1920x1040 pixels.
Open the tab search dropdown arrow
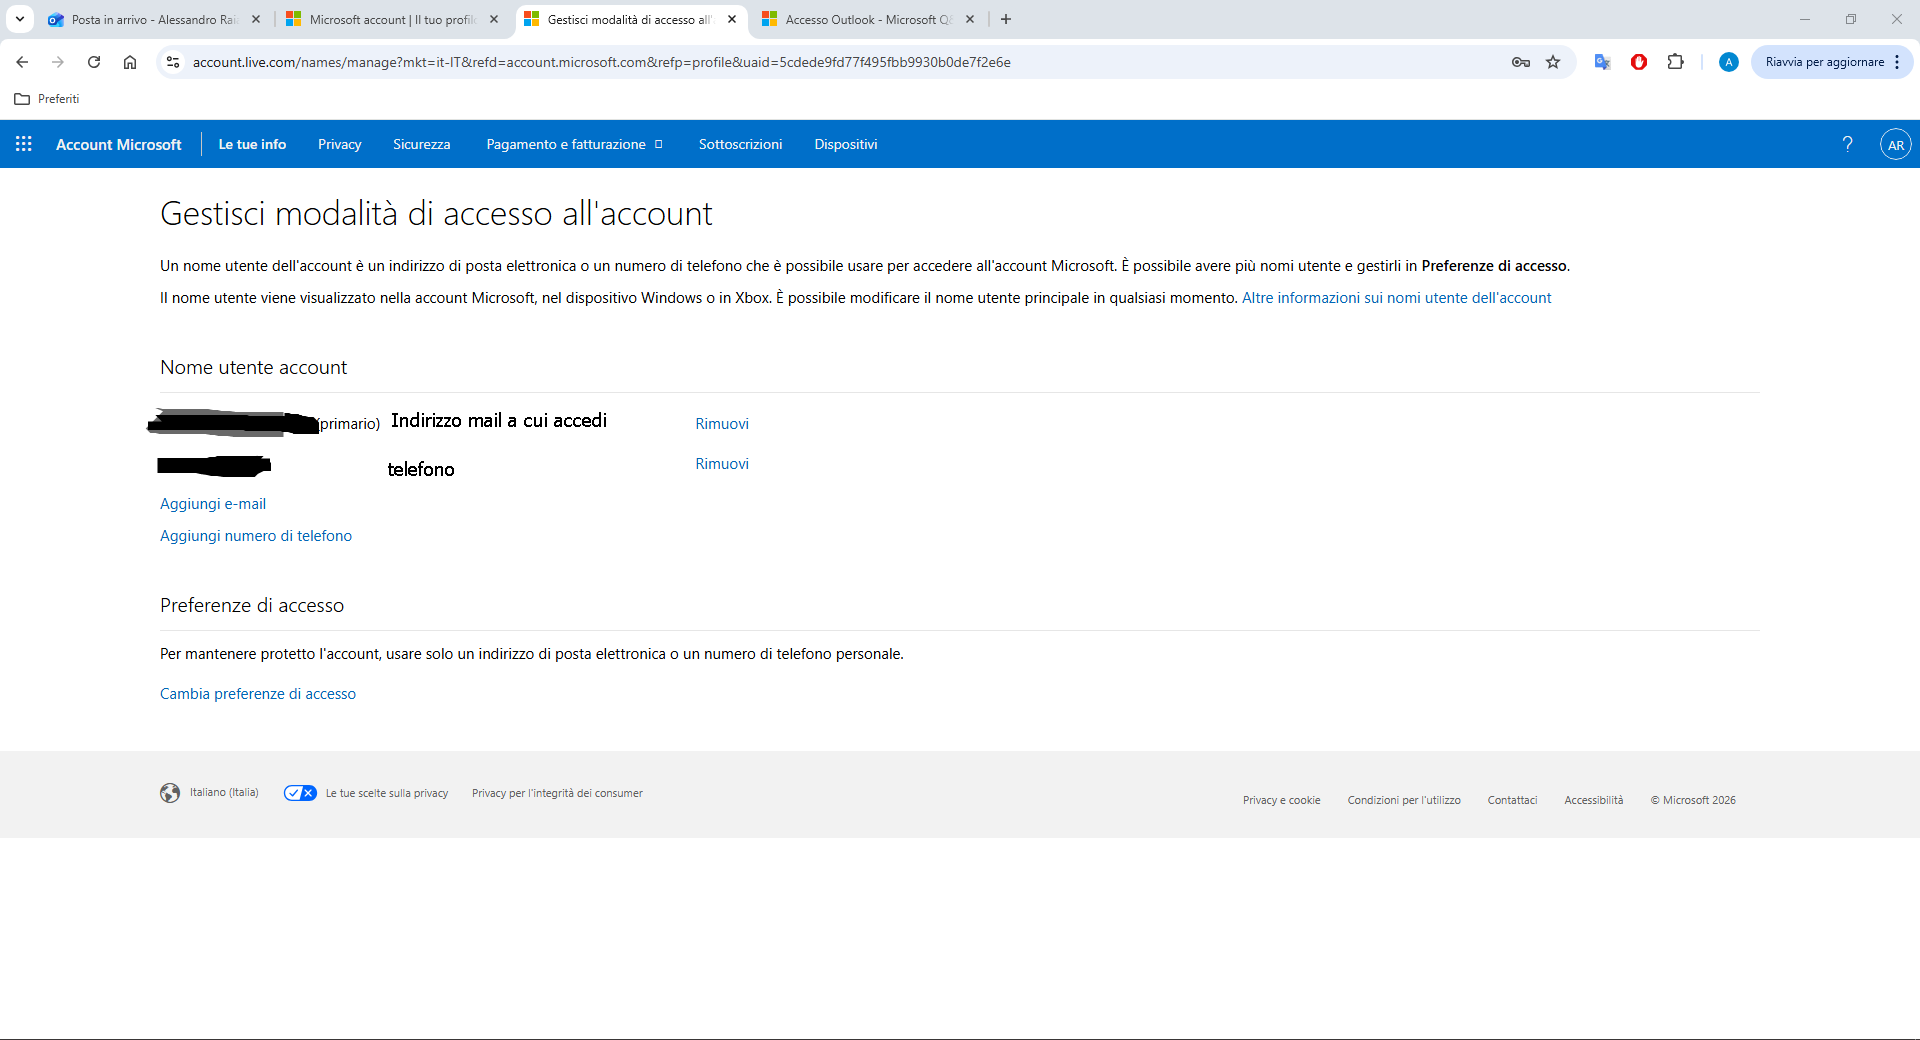(x=20, y=19)
